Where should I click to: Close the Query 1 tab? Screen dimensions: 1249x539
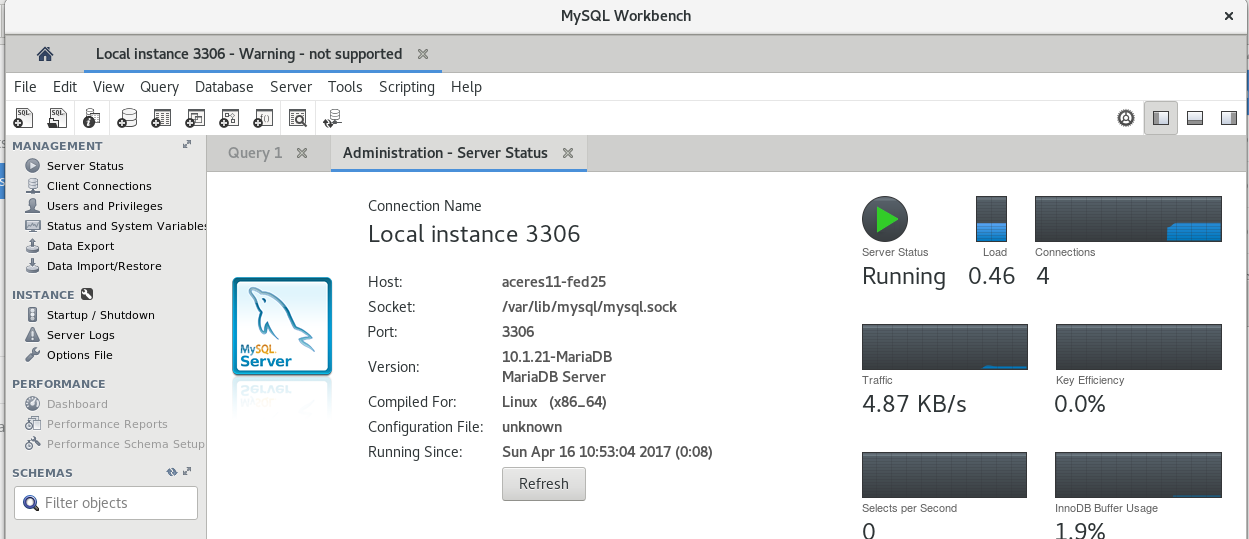[302, 153]
